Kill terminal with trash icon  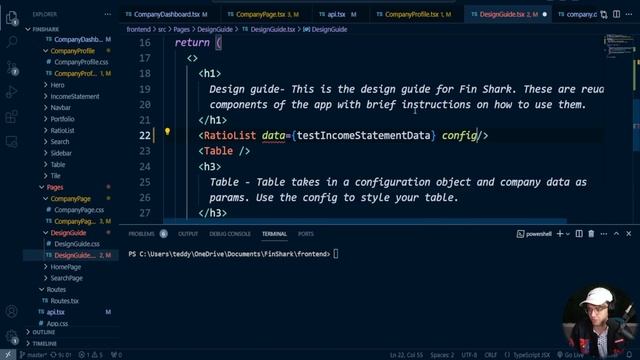pyautogui.click(x=591, y=233)
